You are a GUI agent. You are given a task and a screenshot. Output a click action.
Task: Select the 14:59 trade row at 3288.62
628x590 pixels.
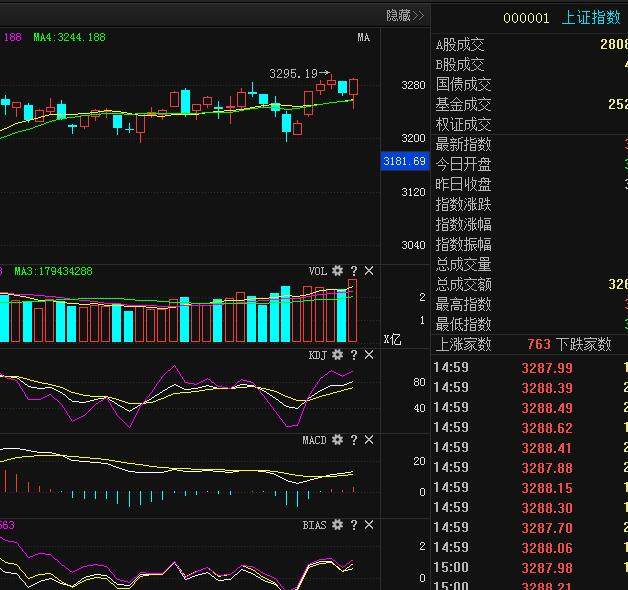tap(529, 427)
